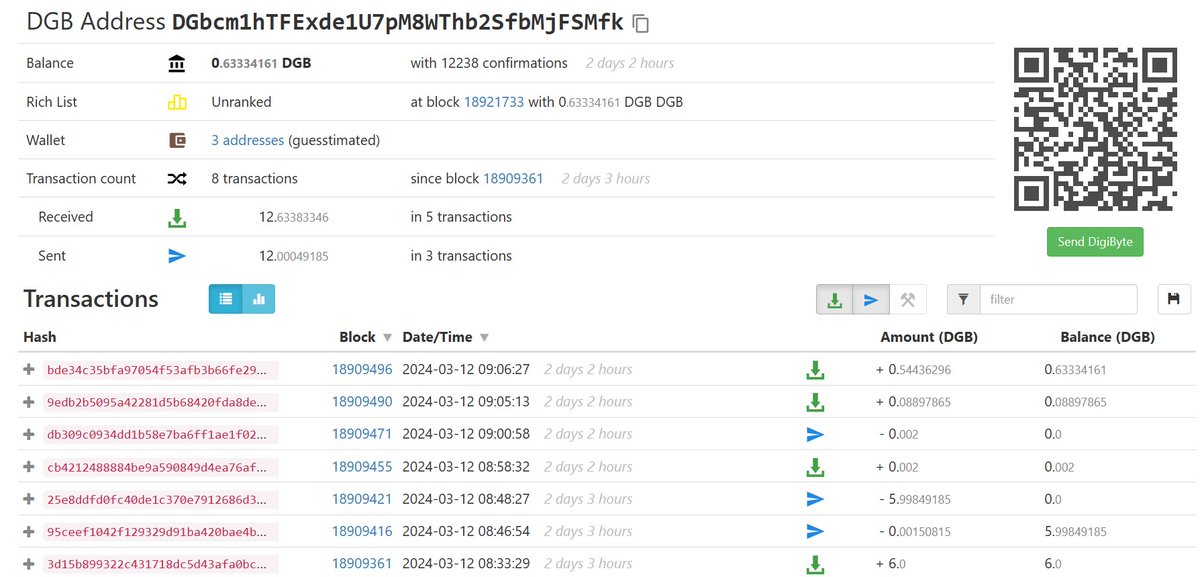Click the shuffle Transaction count icon
The image size is (1200, 577).
(177, 179)
